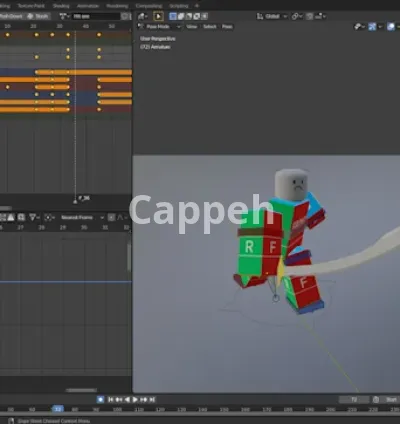400x424 pixels.
Task: Open the Pose menu
Action: 227,26
